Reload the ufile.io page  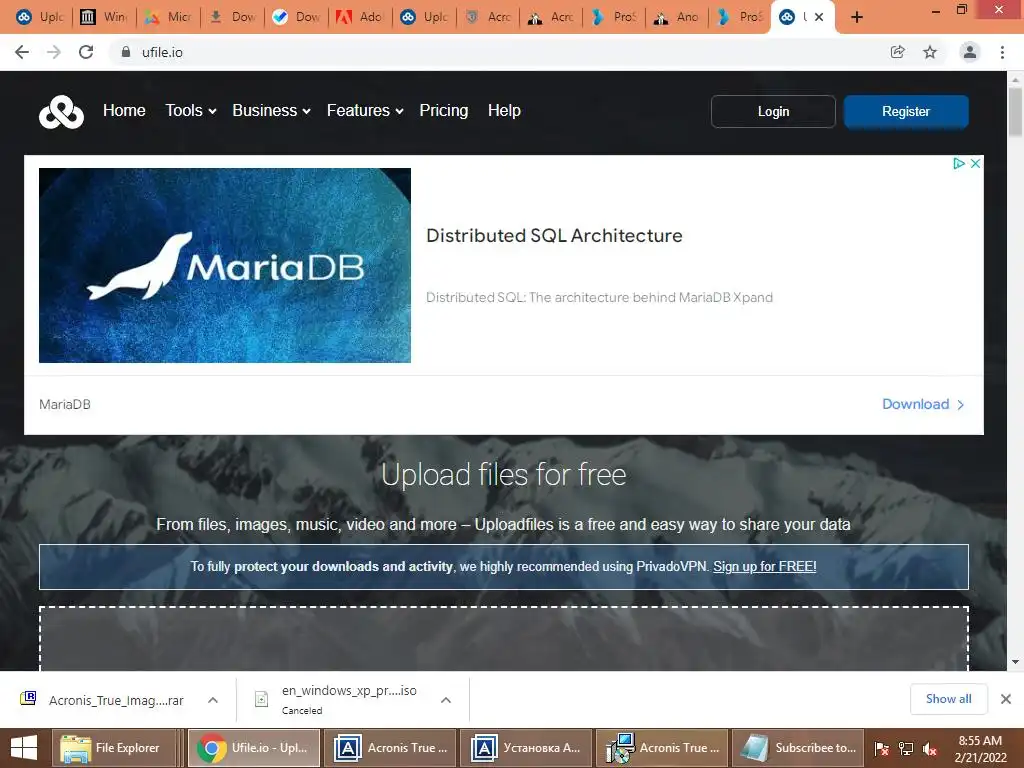tap(86, 52)
